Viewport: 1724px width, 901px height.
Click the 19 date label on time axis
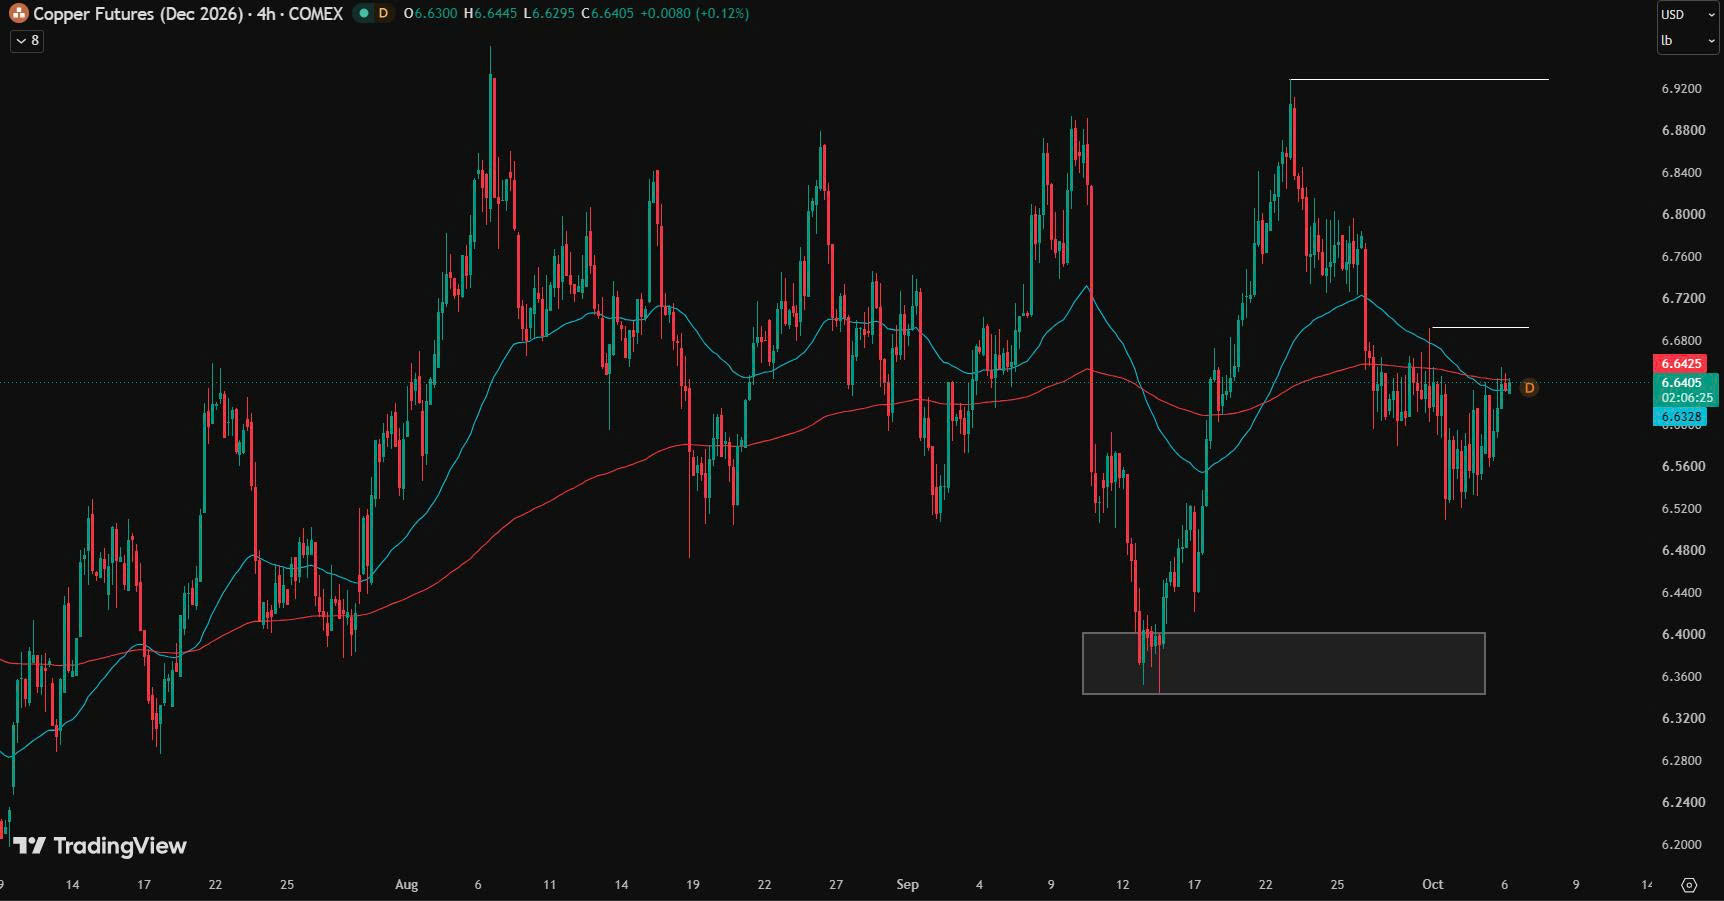tap(692, 885)
